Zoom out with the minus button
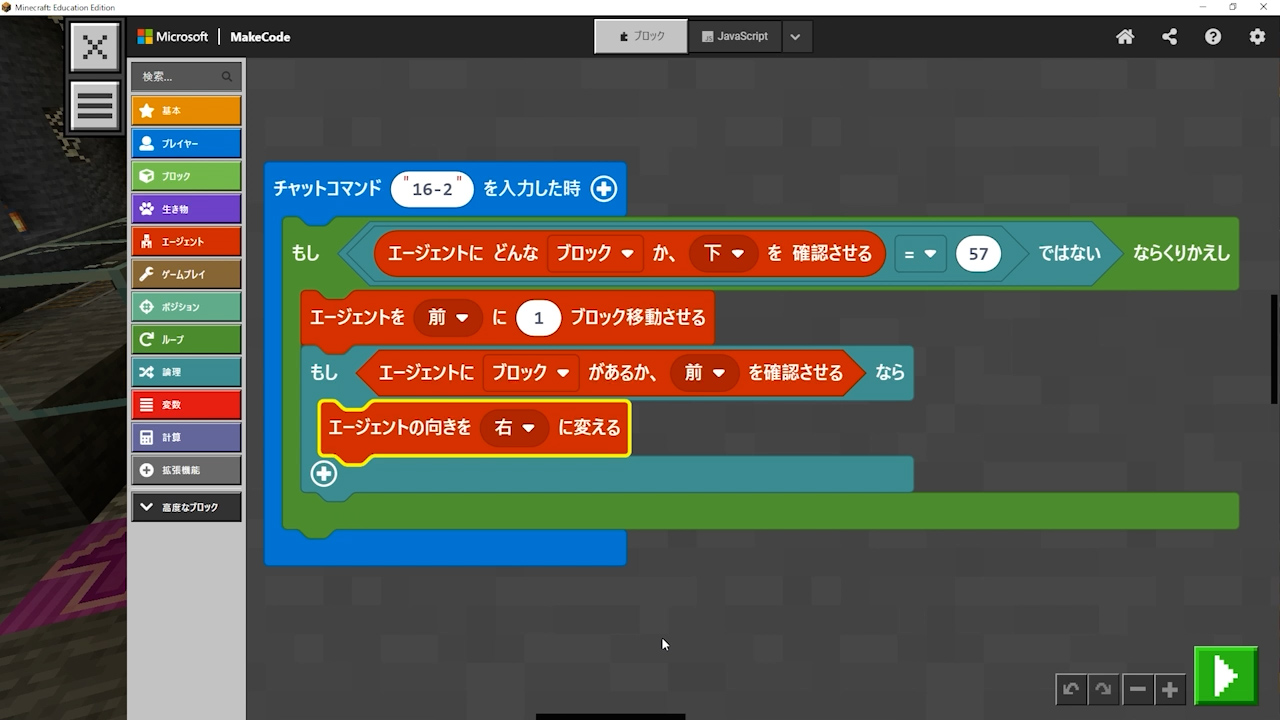This screenshot has height=720, width=1280. (x=1137, y=689)
